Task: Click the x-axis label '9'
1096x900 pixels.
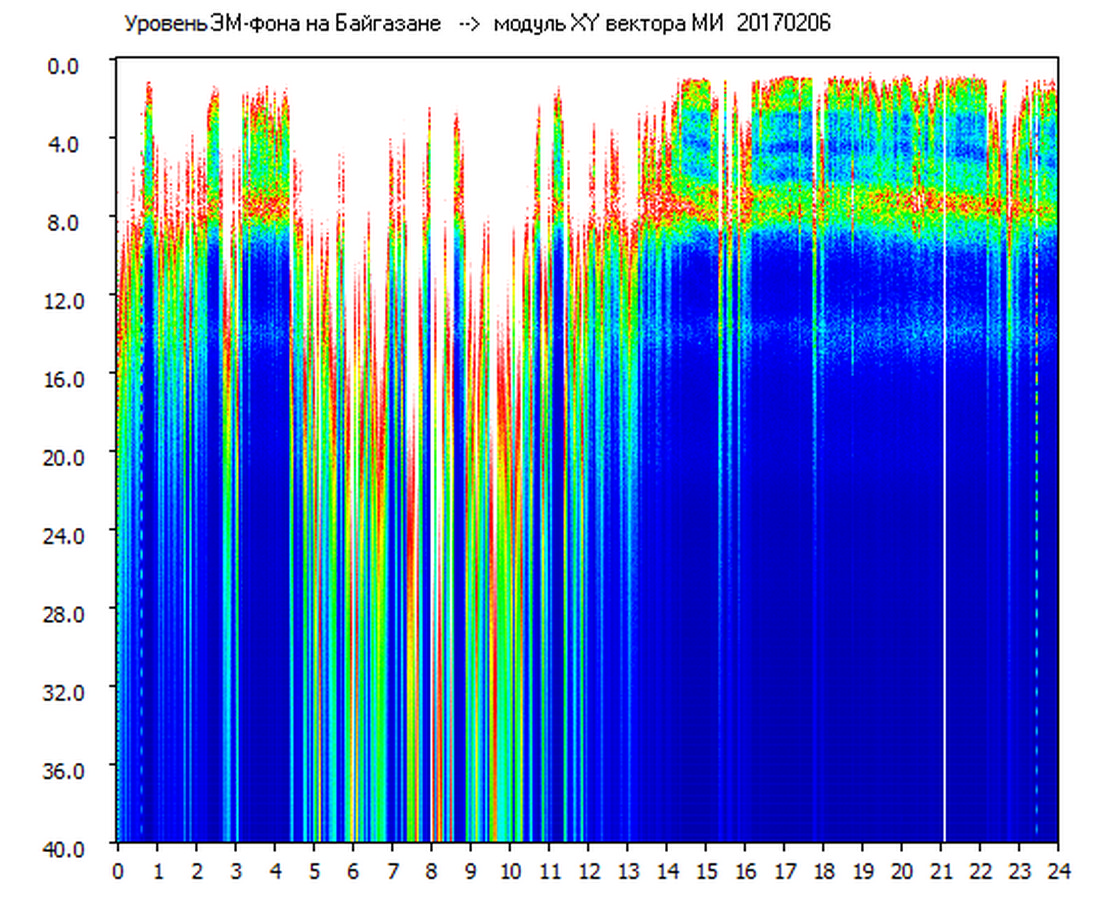Action: 471,871
